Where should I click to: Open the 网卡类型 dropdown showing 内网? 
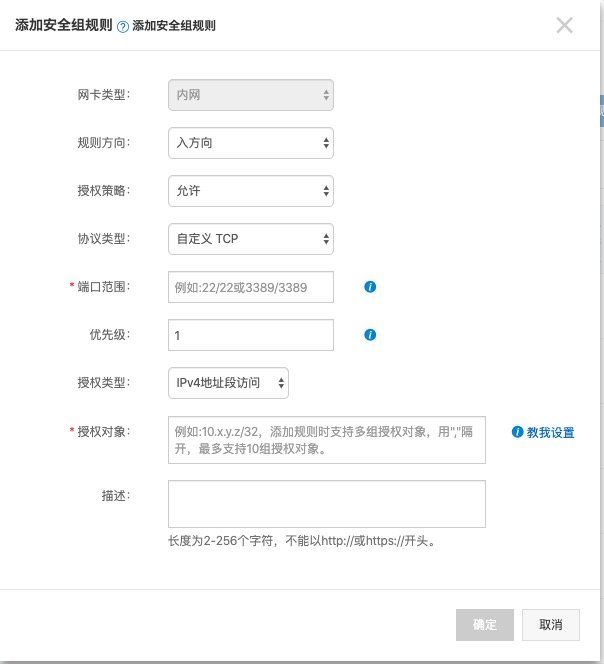coord(251,95)
